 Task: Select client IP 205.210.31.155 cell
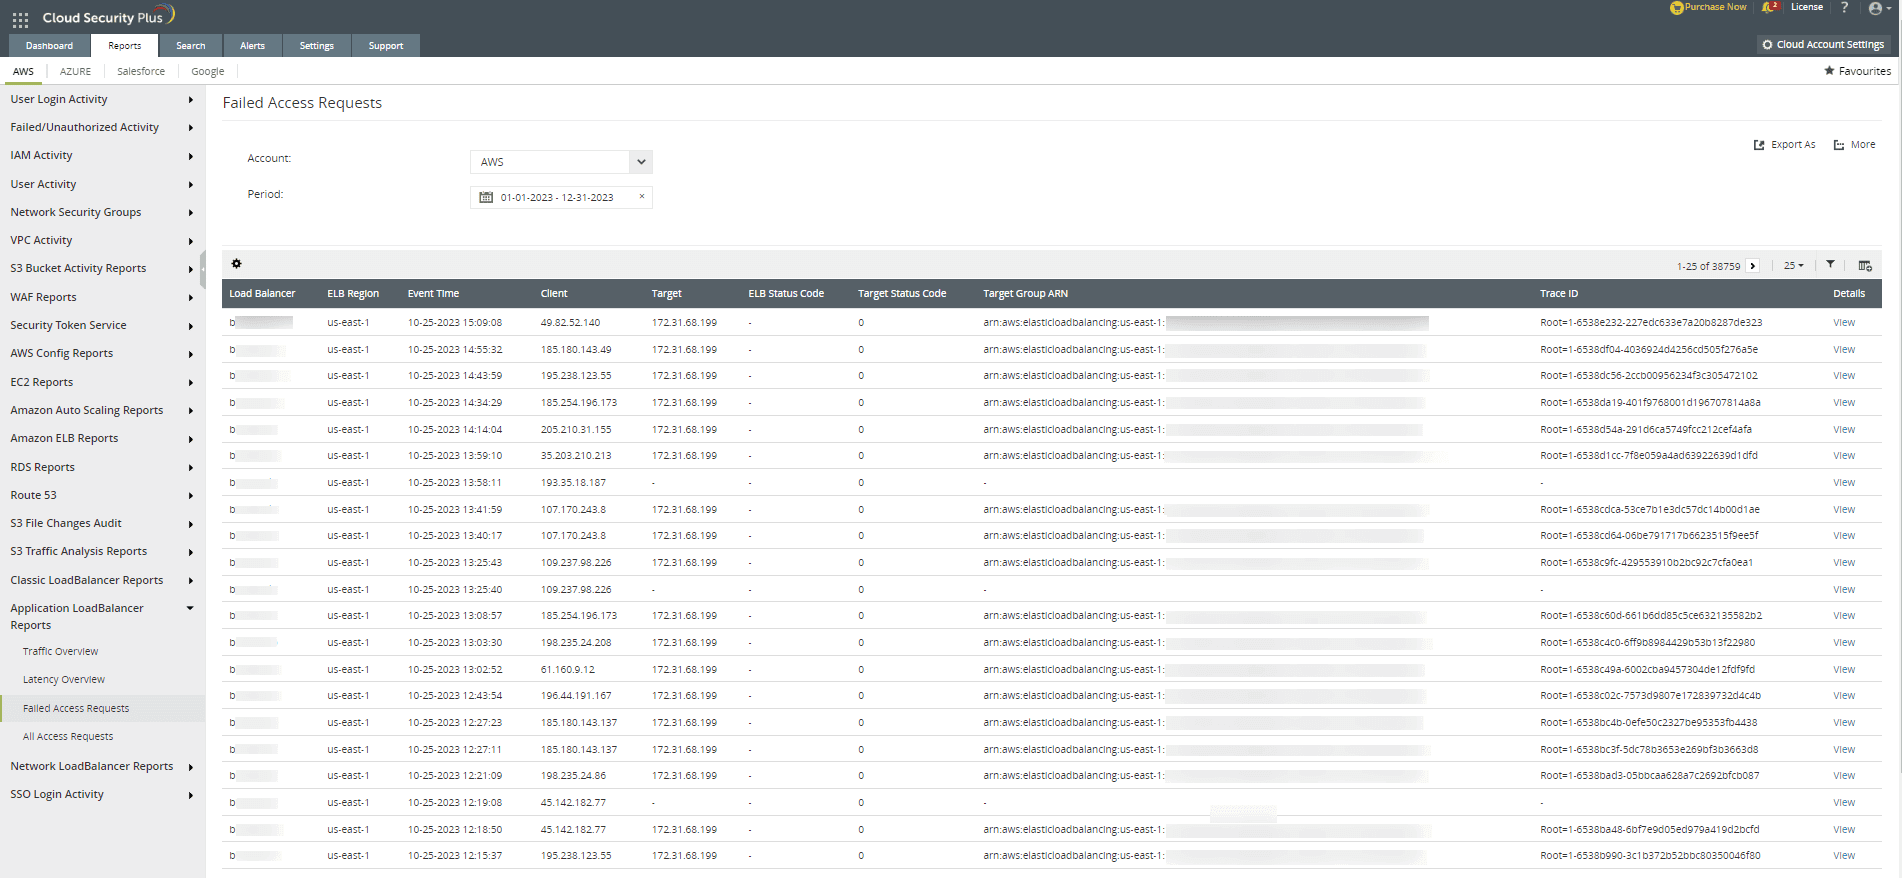[576, 430]
